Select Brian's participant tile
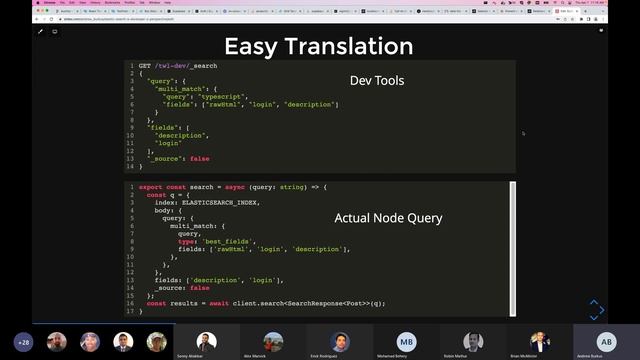The width and height of the screenshot is (640, 360). tap(540, 342)
